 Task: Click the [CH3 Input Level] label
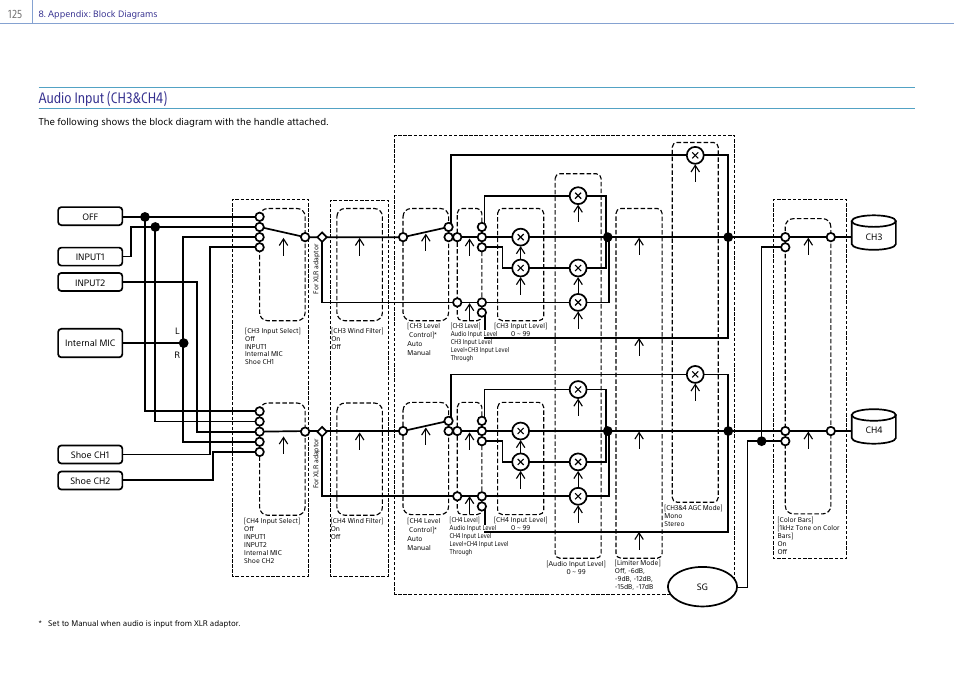click(521, 326)
